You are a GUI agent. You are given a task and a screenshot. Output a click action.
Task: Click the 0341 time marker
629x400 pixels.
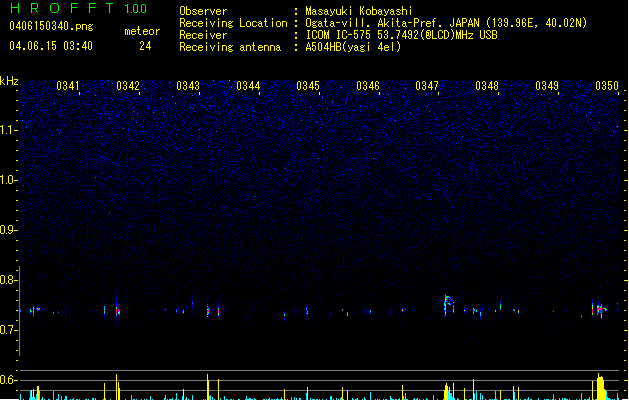coord(68,86)
